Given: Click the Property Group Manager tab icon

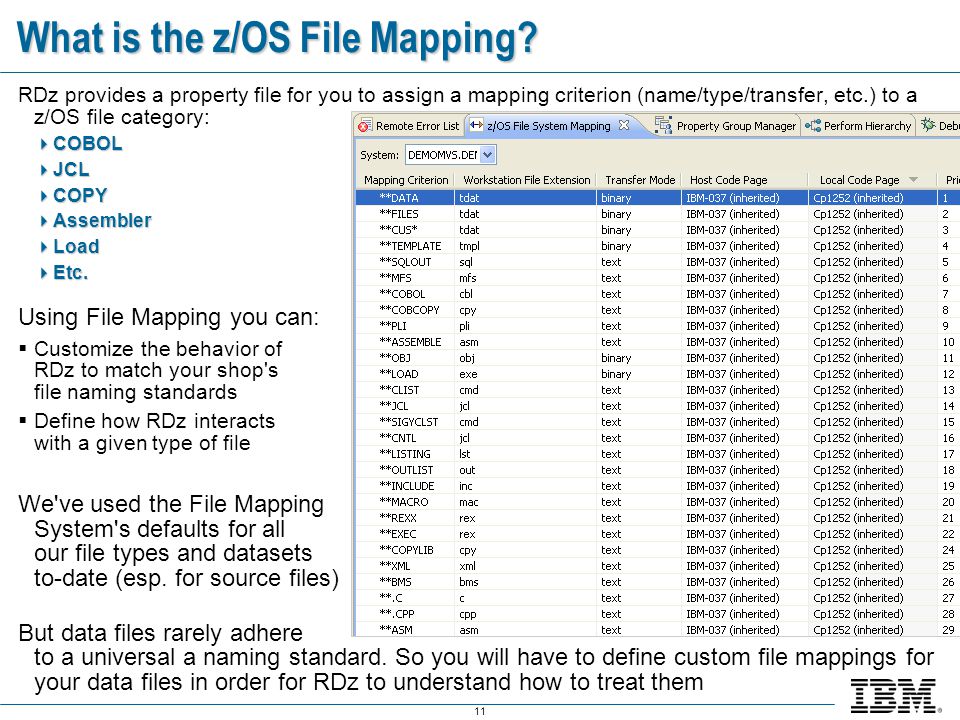Looking at the screenshot, I should pos(662,125).
